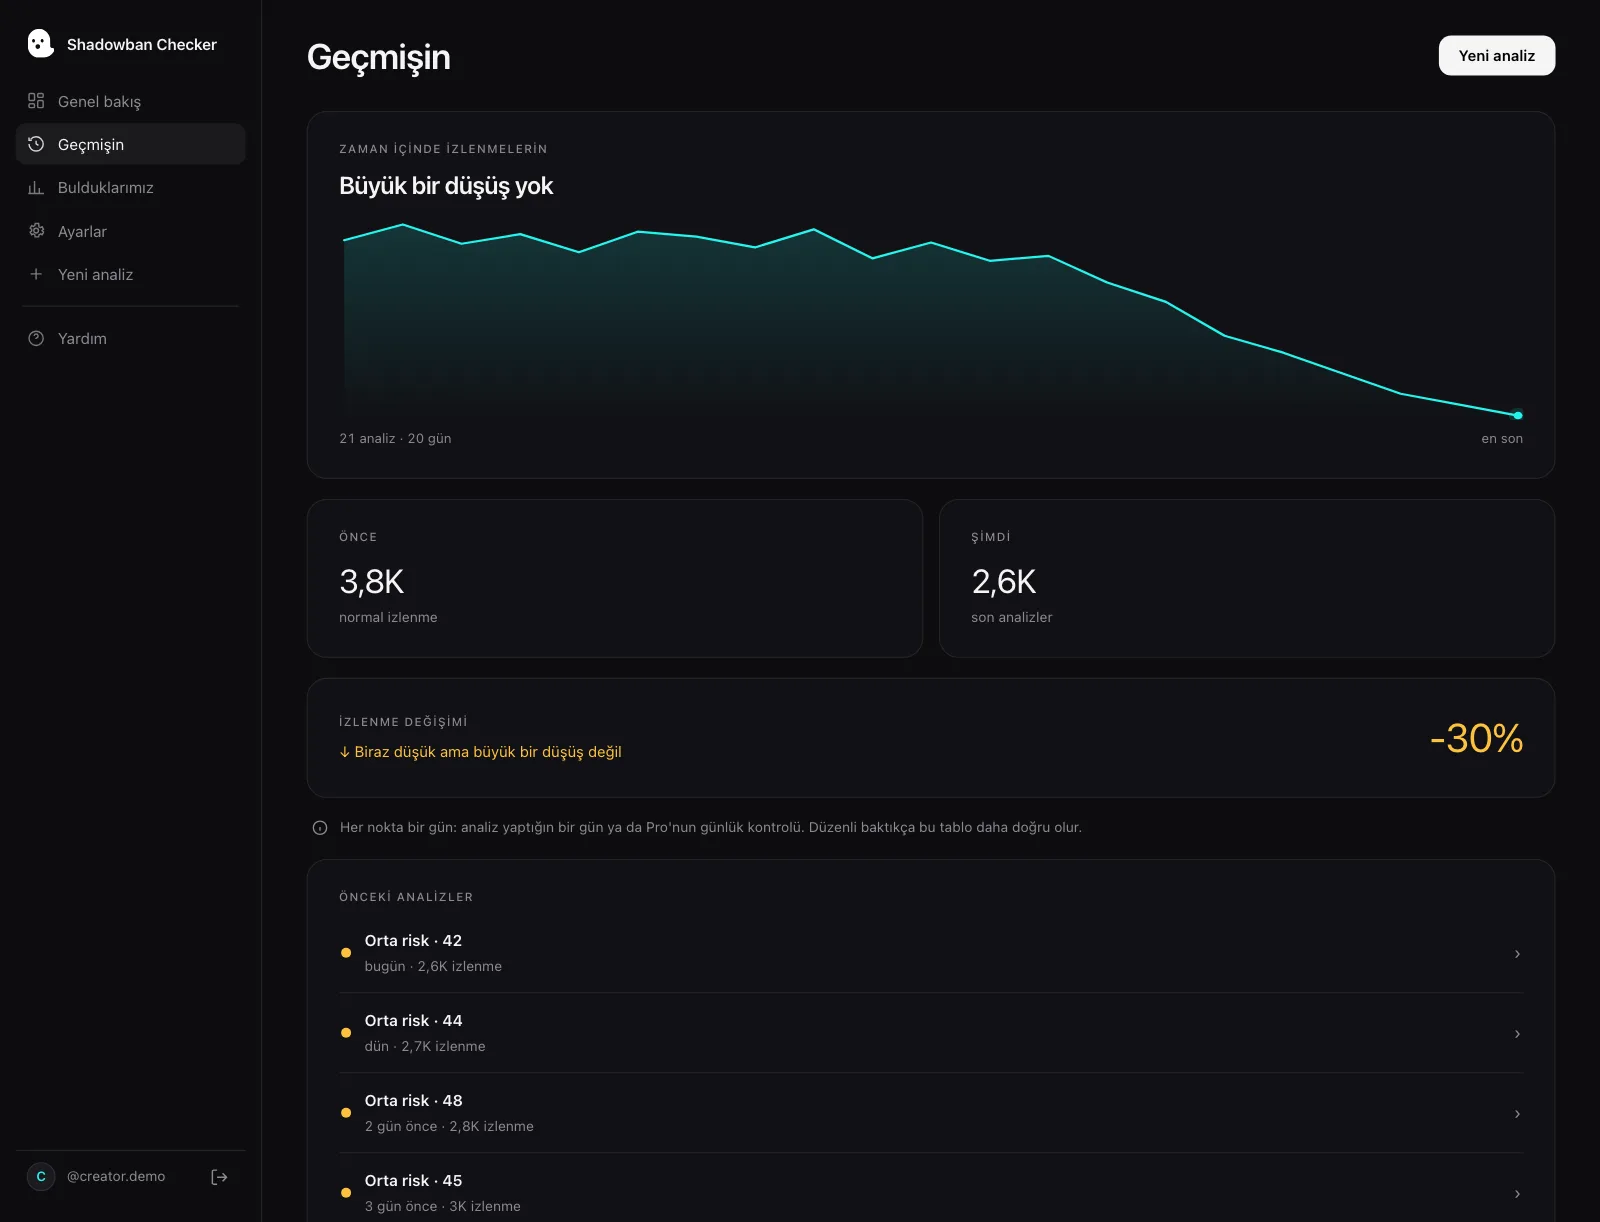Click the logout icon next to @creator.demo
The width and height of the screenshot is (1600, 1222).
[x=219, y=1177]
